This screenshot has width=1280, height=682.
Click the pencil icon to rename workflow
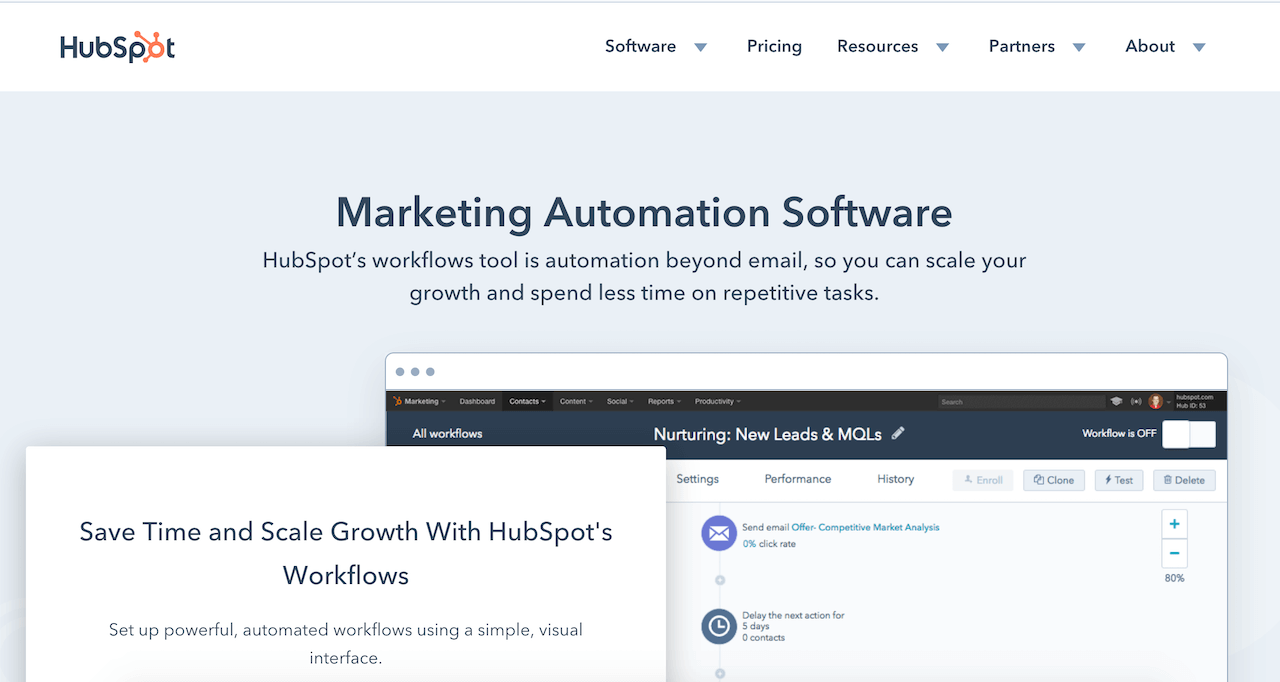coord(898,433)
